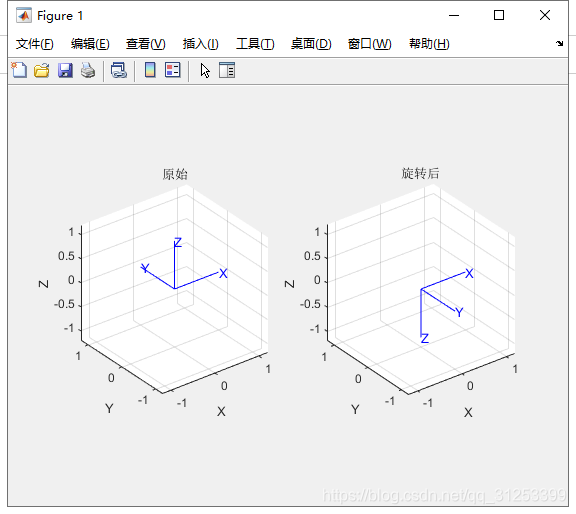
Task: Open the 查看(V) menu
Action: click(145, 44)
